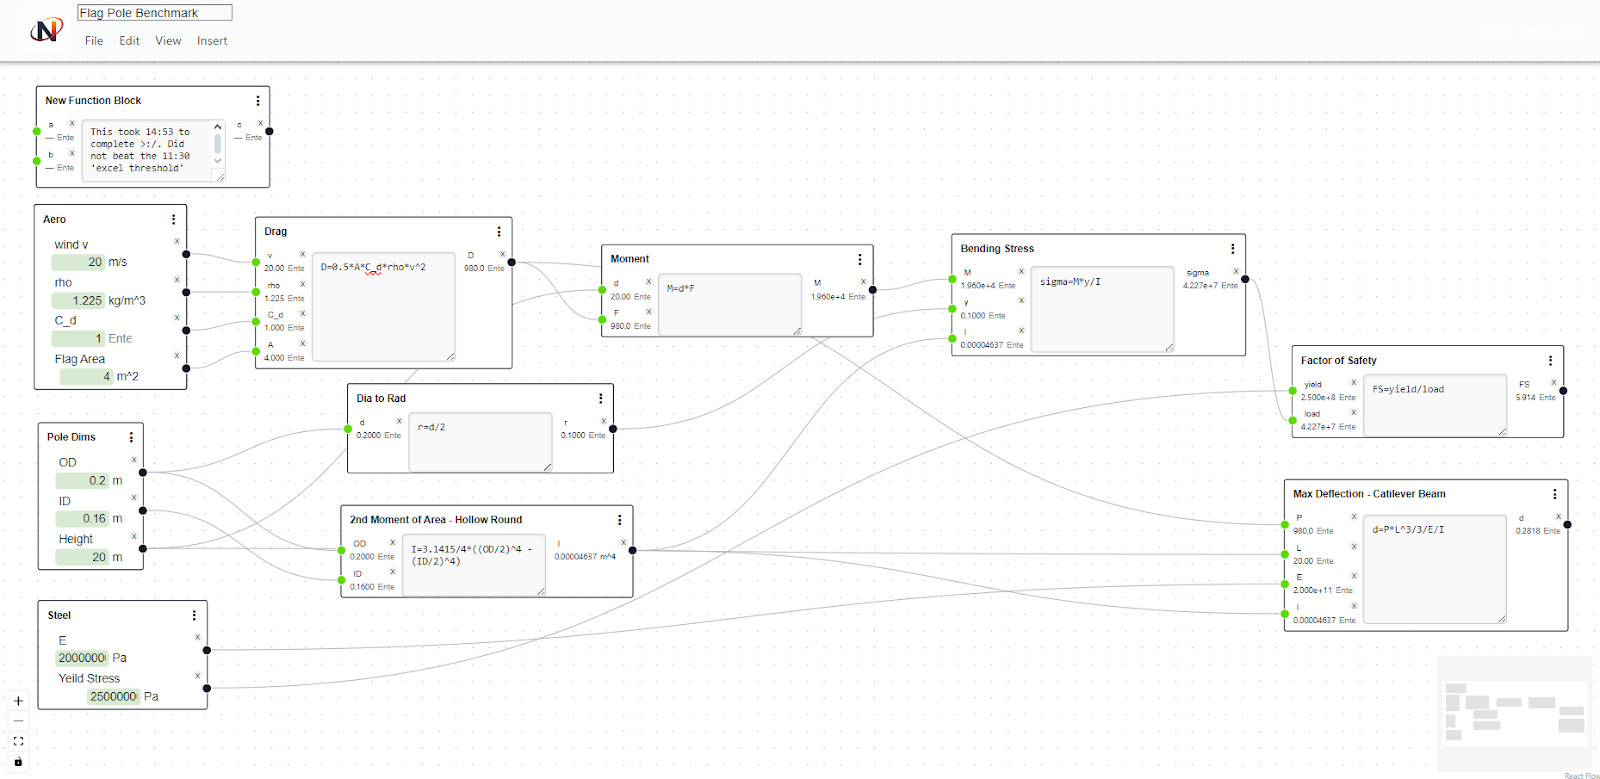The width and height of the screenshot is (1600, 779).
Task: Click the Moment output M connector handle
Action: [x=873, y=290]
